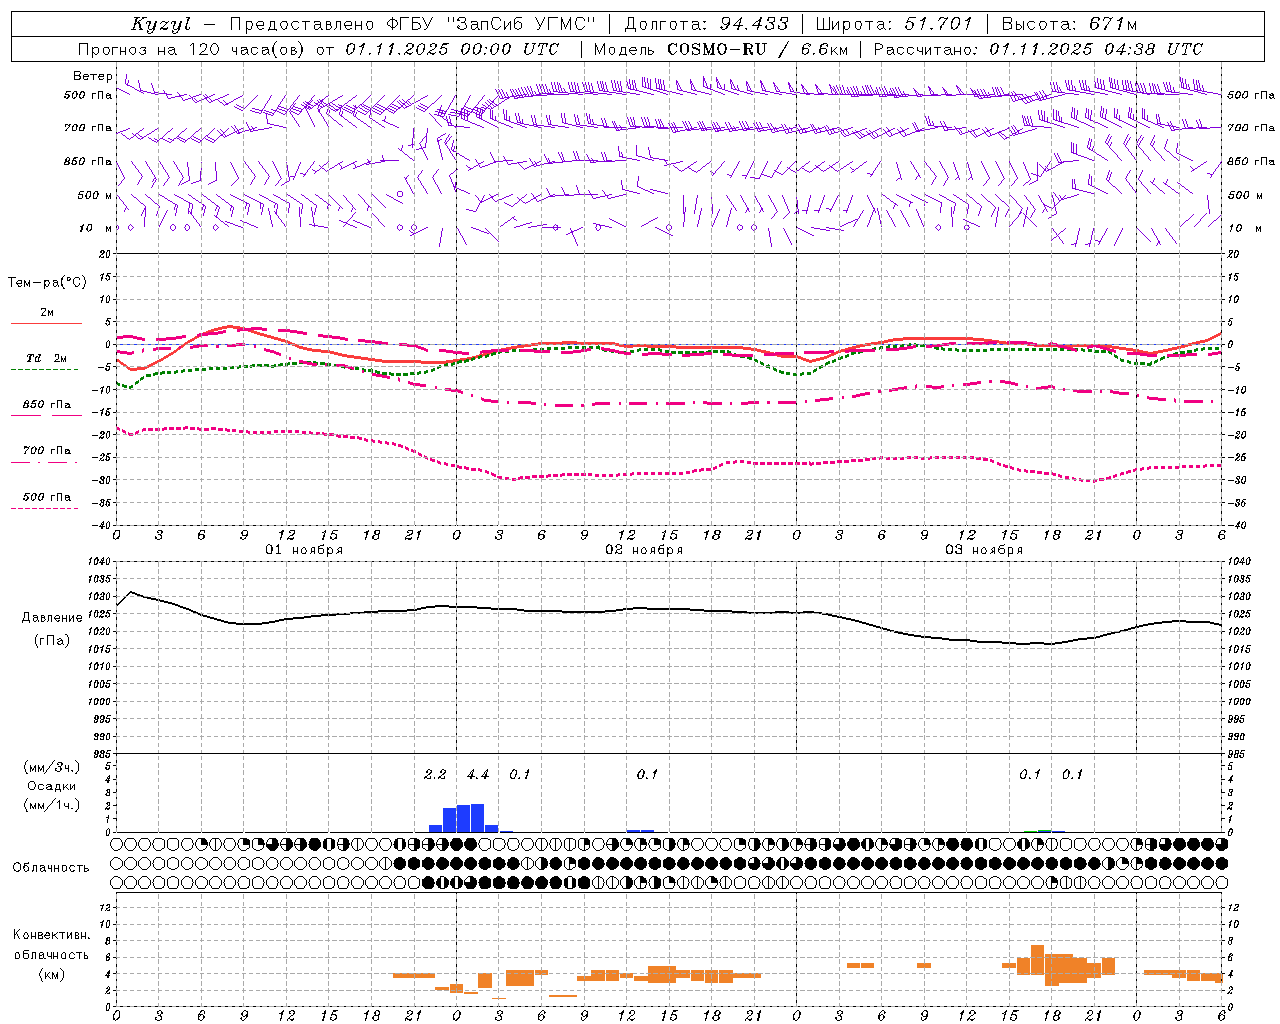The width and height of the screenshot is (1280, 1024).
Task: Click the solid red line sample under '2м' legend
Action: pos(46,324)
